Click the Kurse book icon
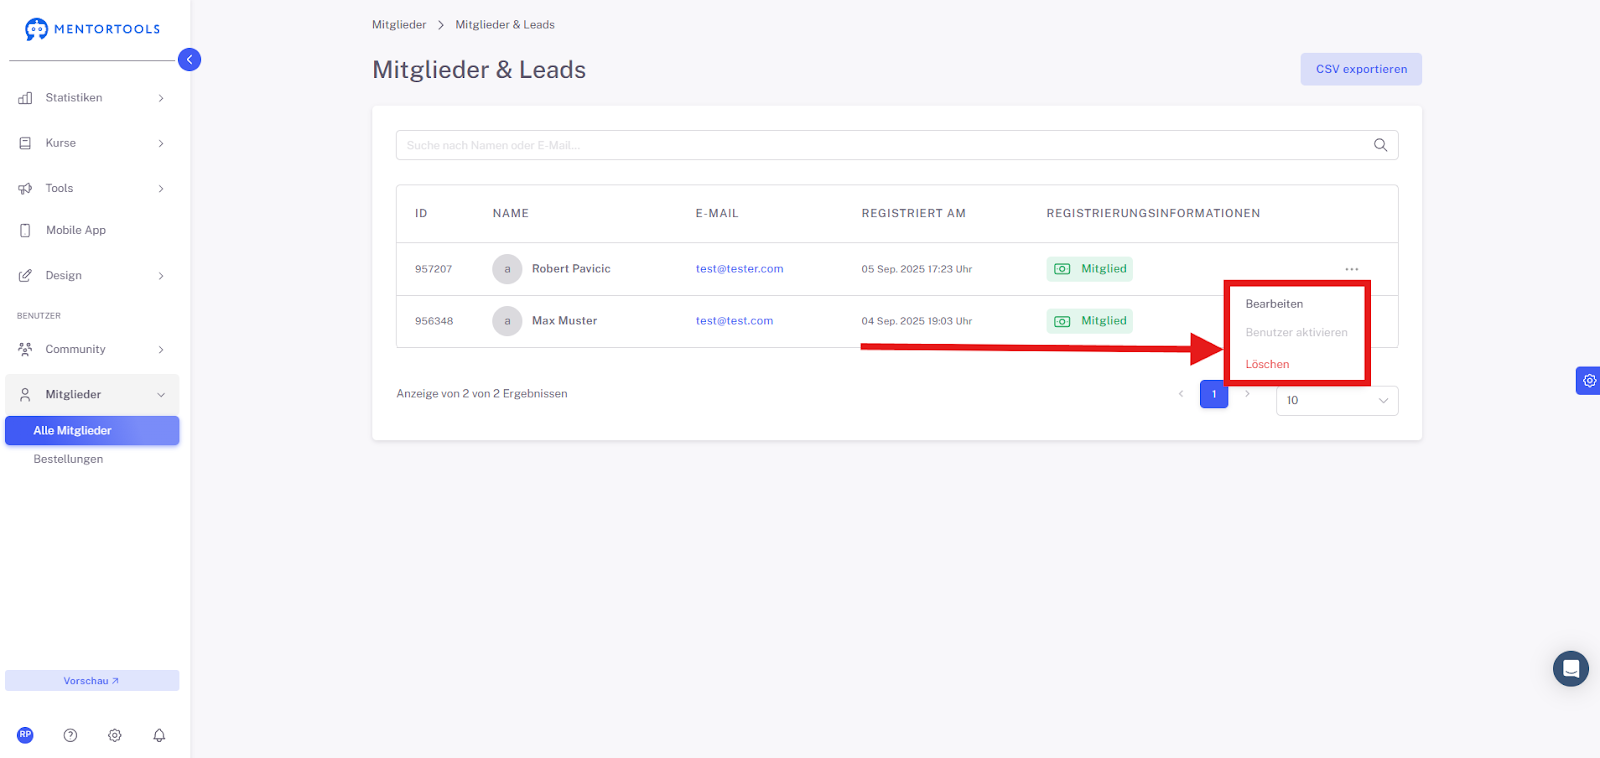 (x=25, y=143)
